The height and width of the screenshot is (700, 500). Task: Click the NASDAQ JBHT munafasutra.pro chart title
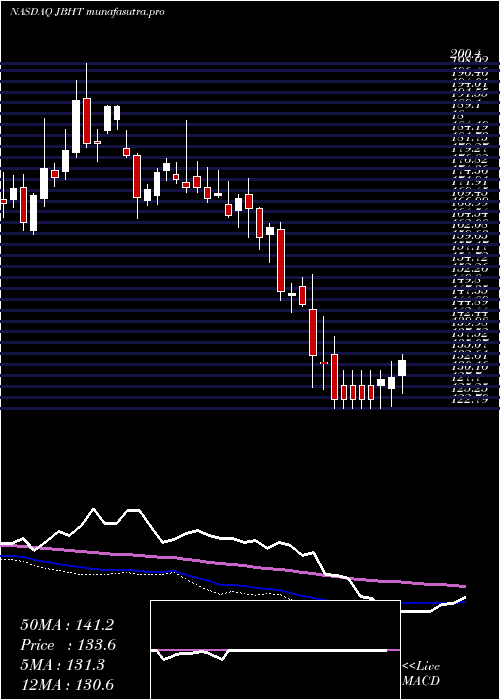87,12
